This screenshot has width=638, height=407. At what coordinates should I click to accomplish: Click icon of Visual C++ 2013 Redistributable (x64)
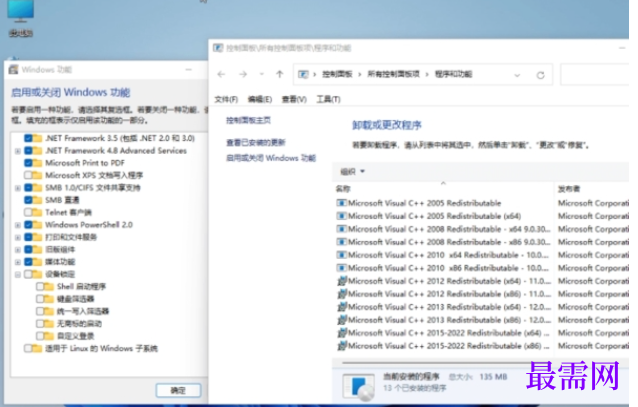[342, 307]
